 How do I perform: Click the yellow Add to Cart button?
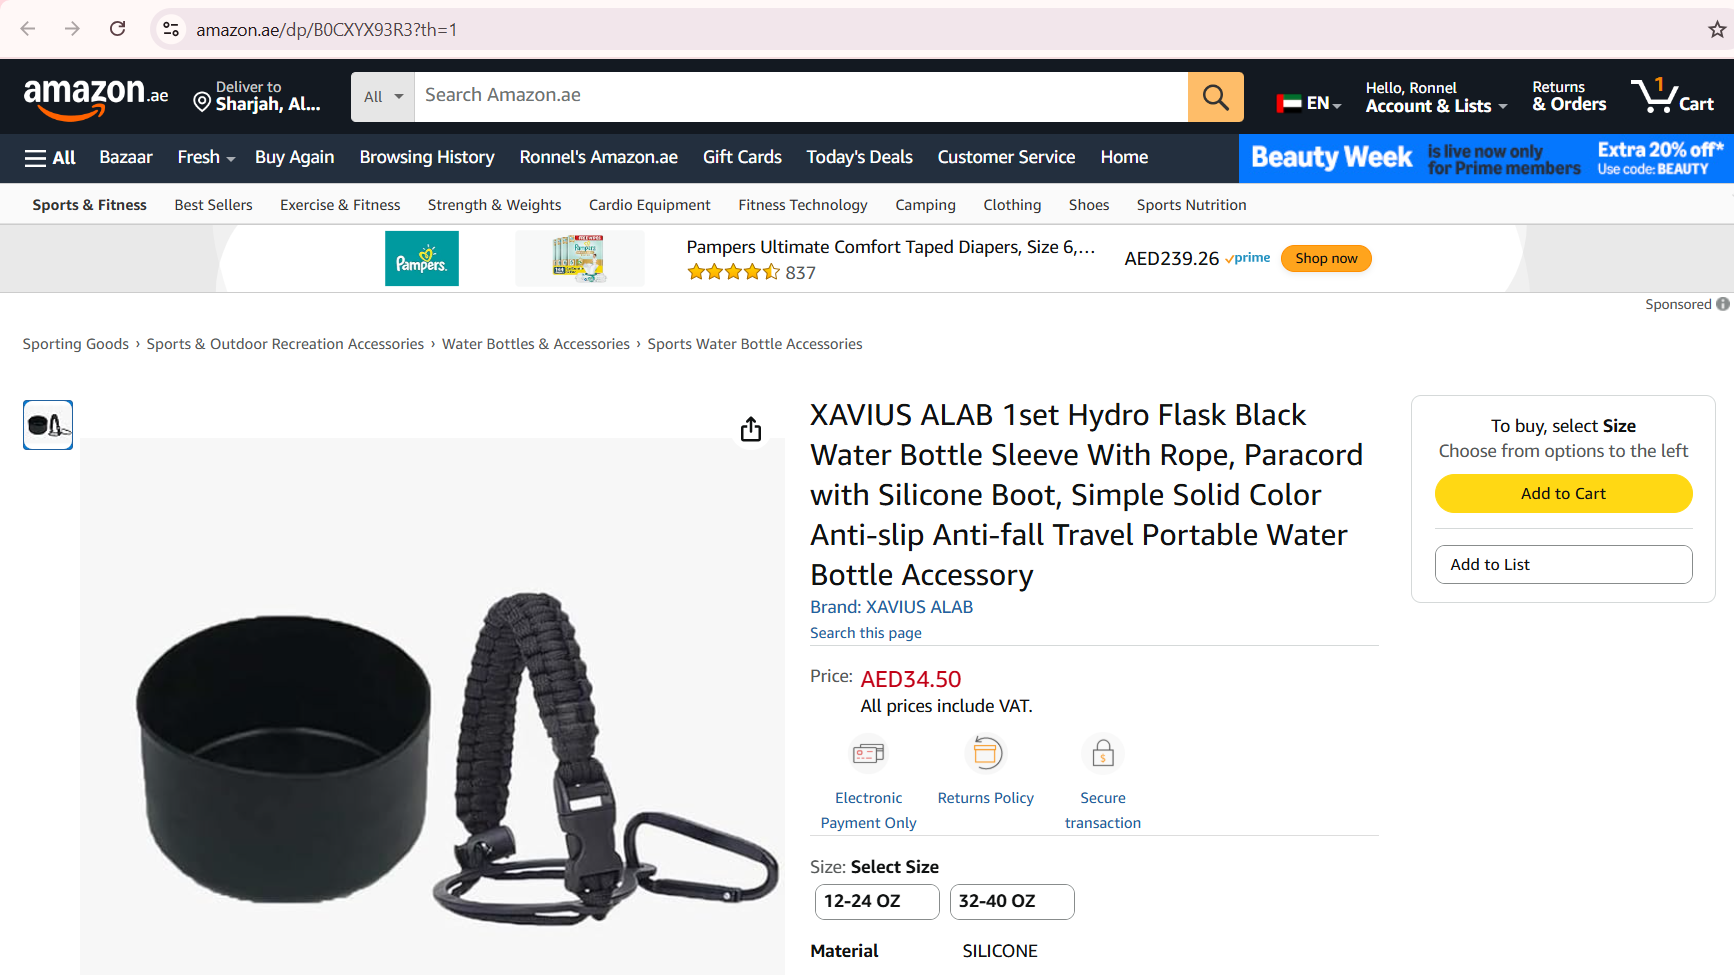pyautogui.click(x=1563, y=494)
